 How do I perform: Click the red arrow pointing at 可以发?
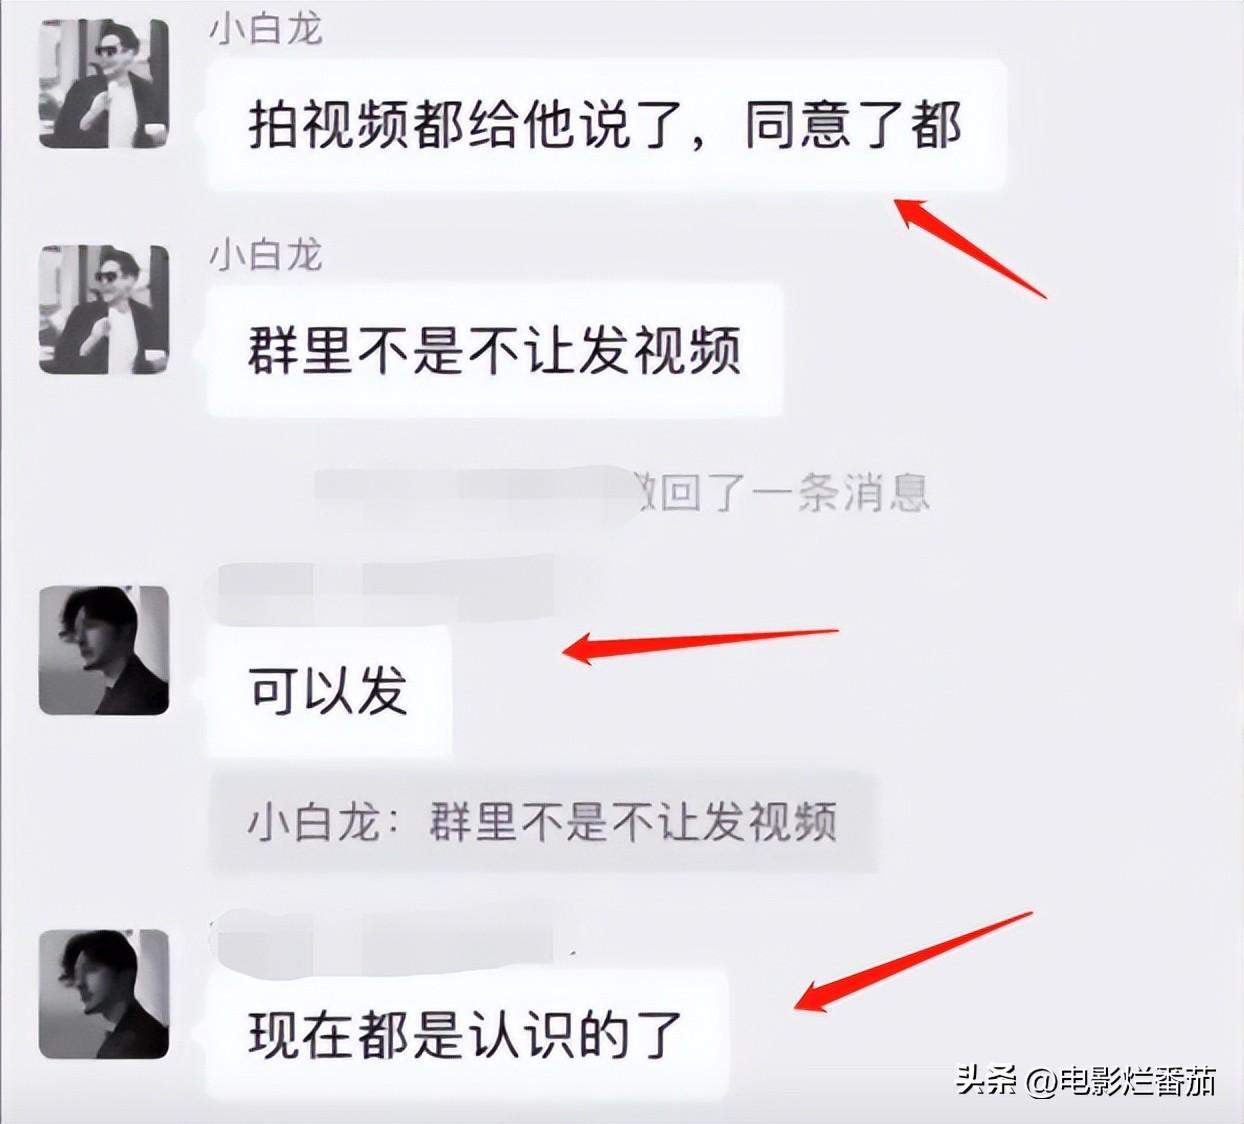click(701, 646)
